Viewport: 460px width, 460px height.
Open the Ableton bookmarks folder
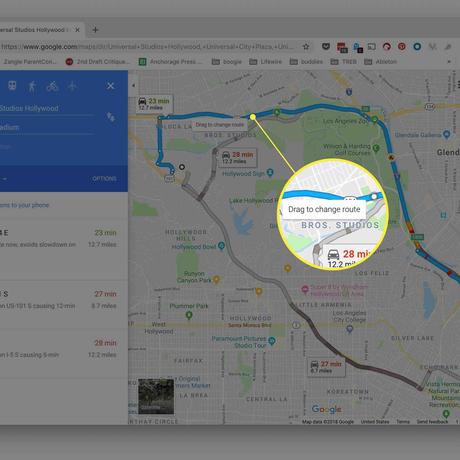[380, 62]
